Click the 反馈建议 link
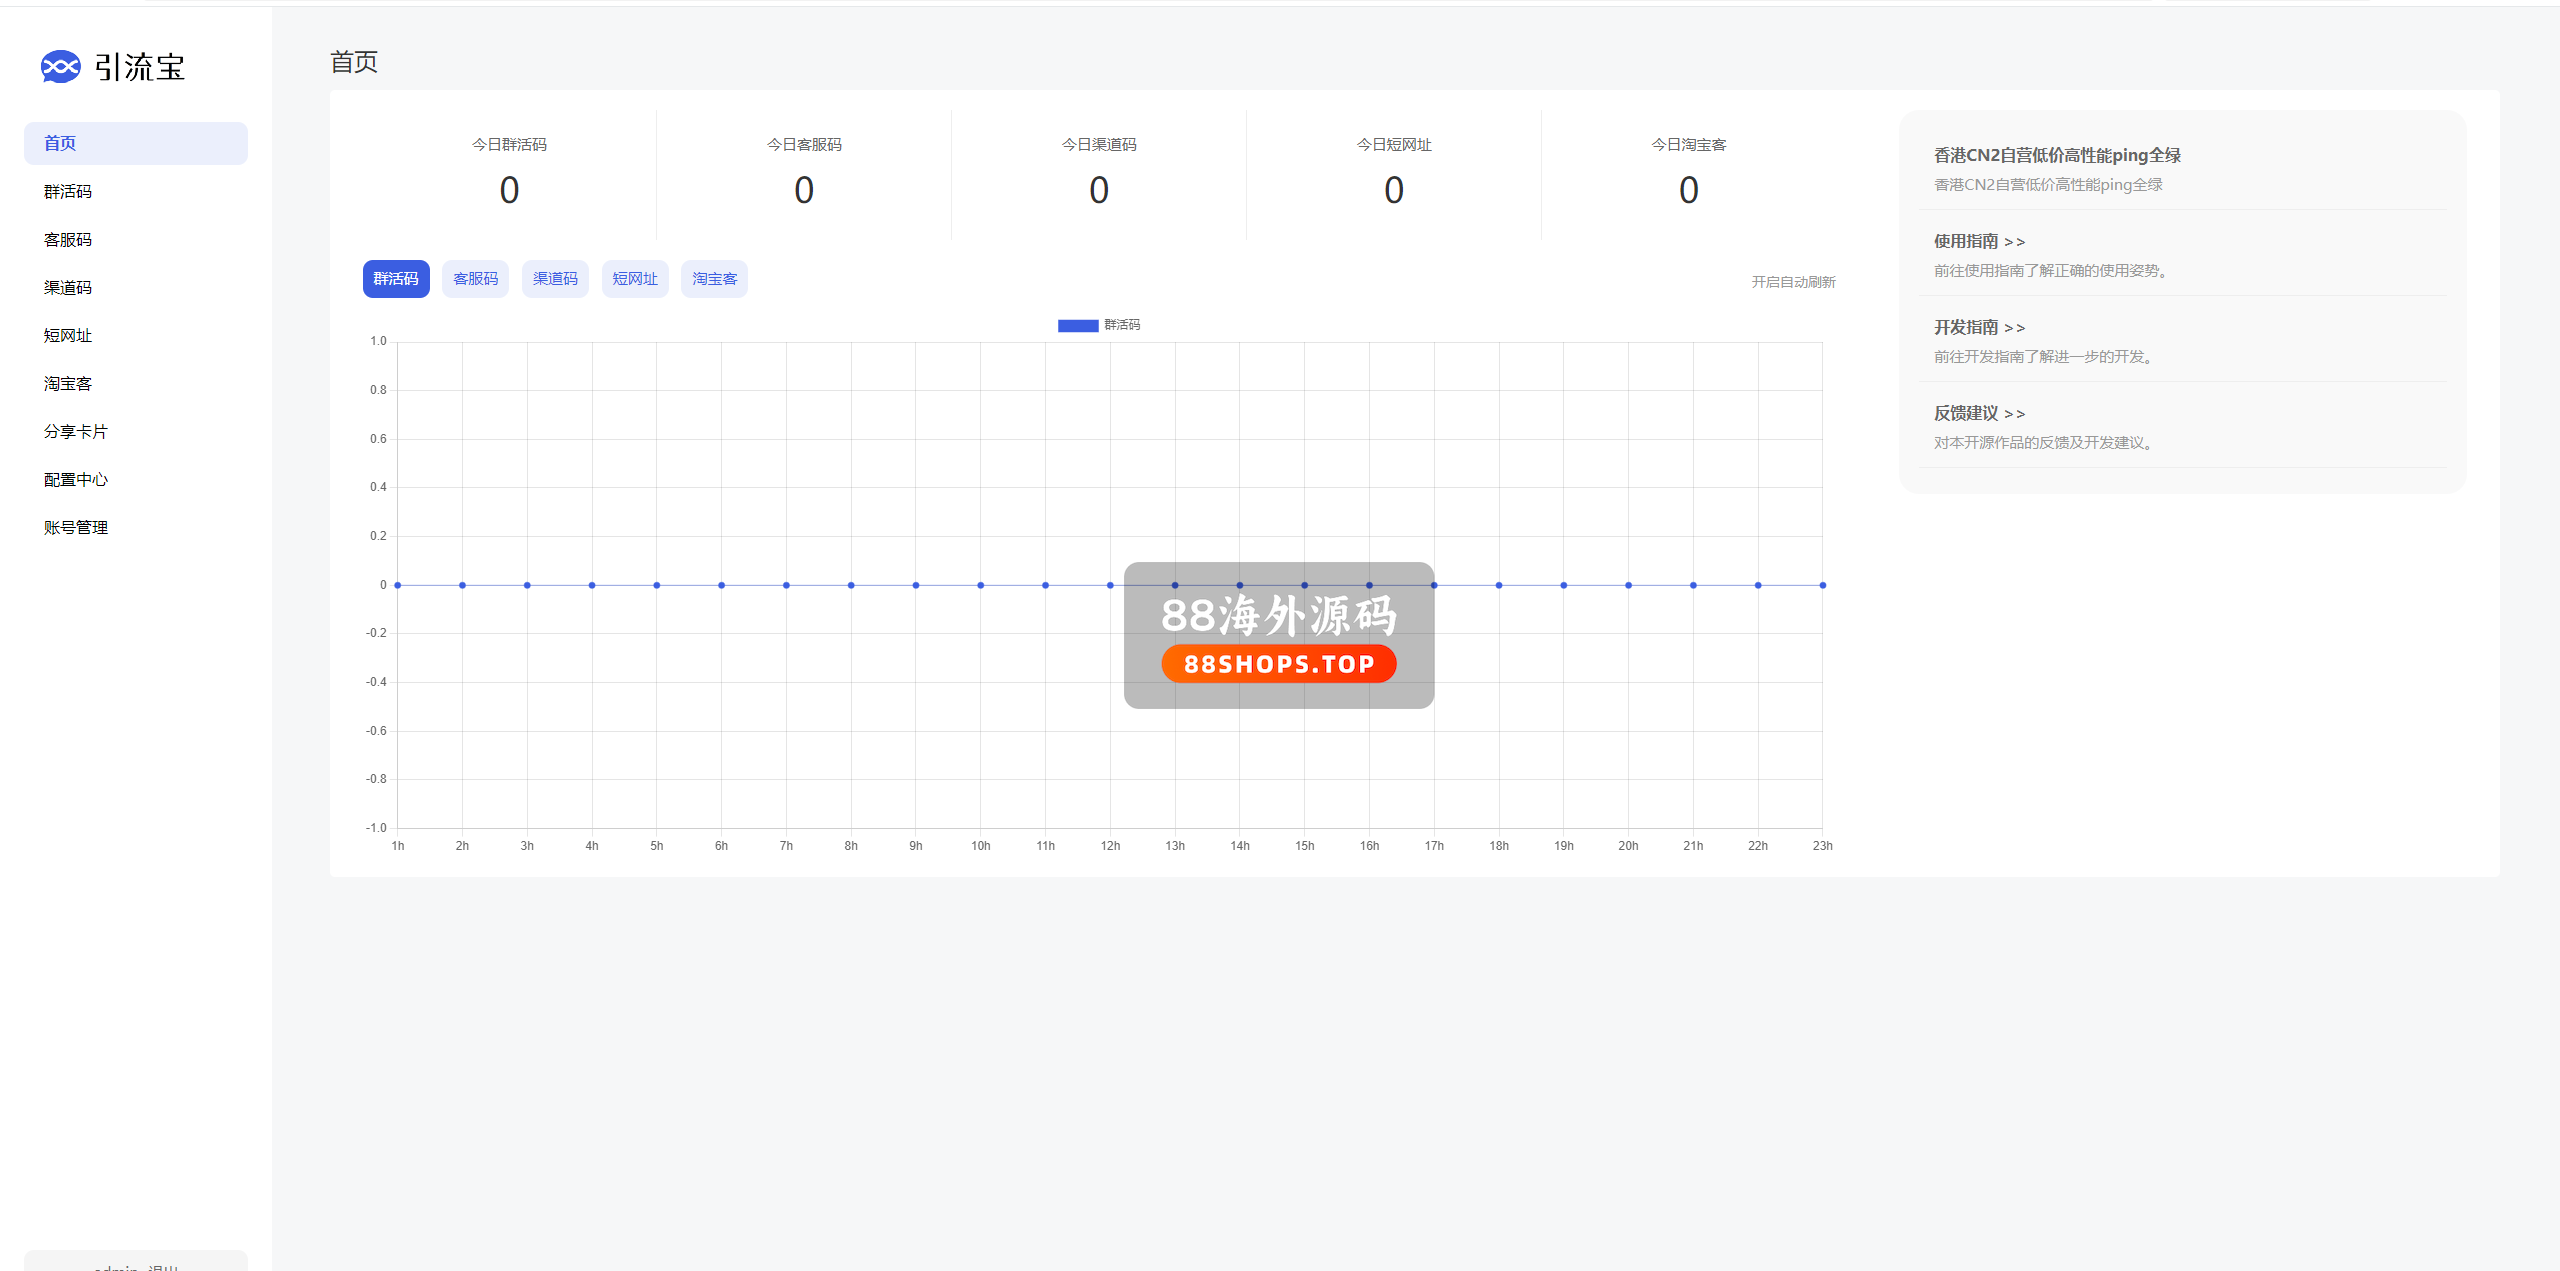 tap(1979, 413)
